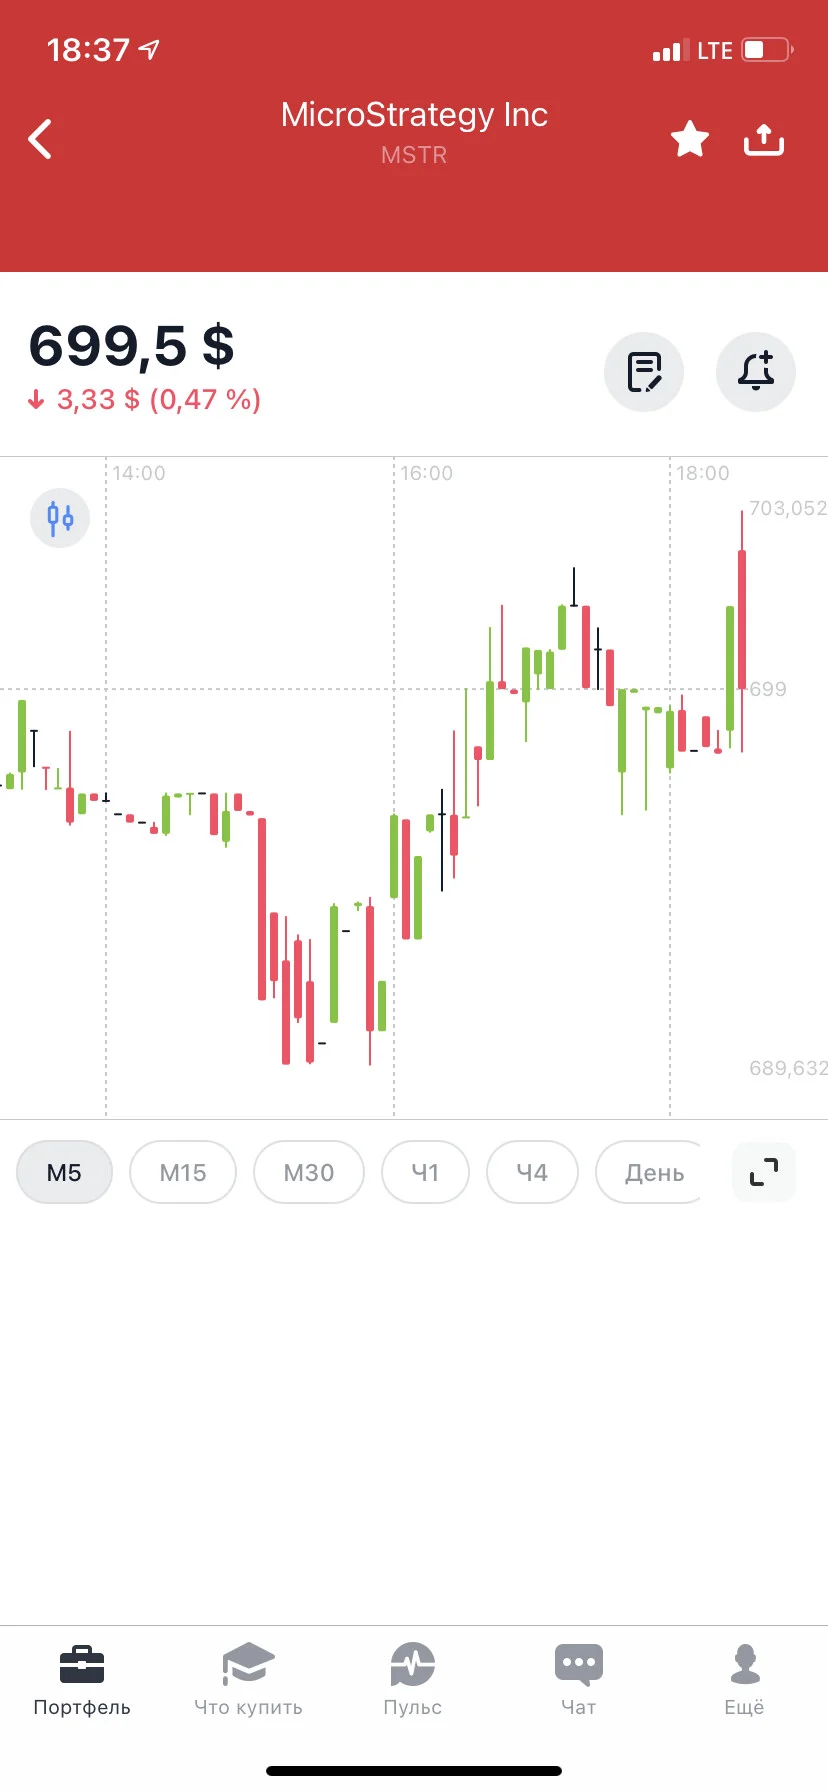The width and height of the screenshot is (828, 1792).
Task: Add a price alert bell
Action: 756,372
